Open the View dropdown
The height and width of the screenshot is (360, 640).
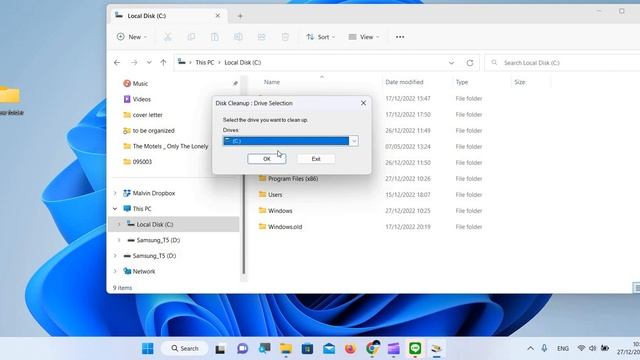point(364,37)
